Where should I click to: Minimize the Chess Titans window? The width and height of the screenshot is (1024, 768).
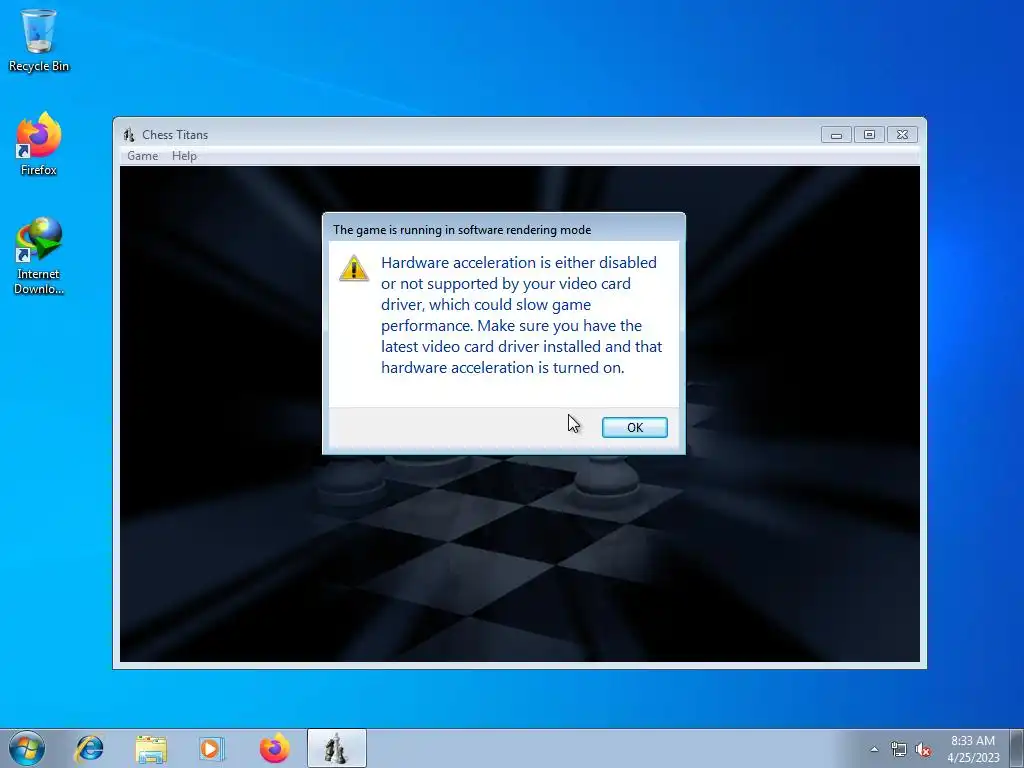coord(836,135)
